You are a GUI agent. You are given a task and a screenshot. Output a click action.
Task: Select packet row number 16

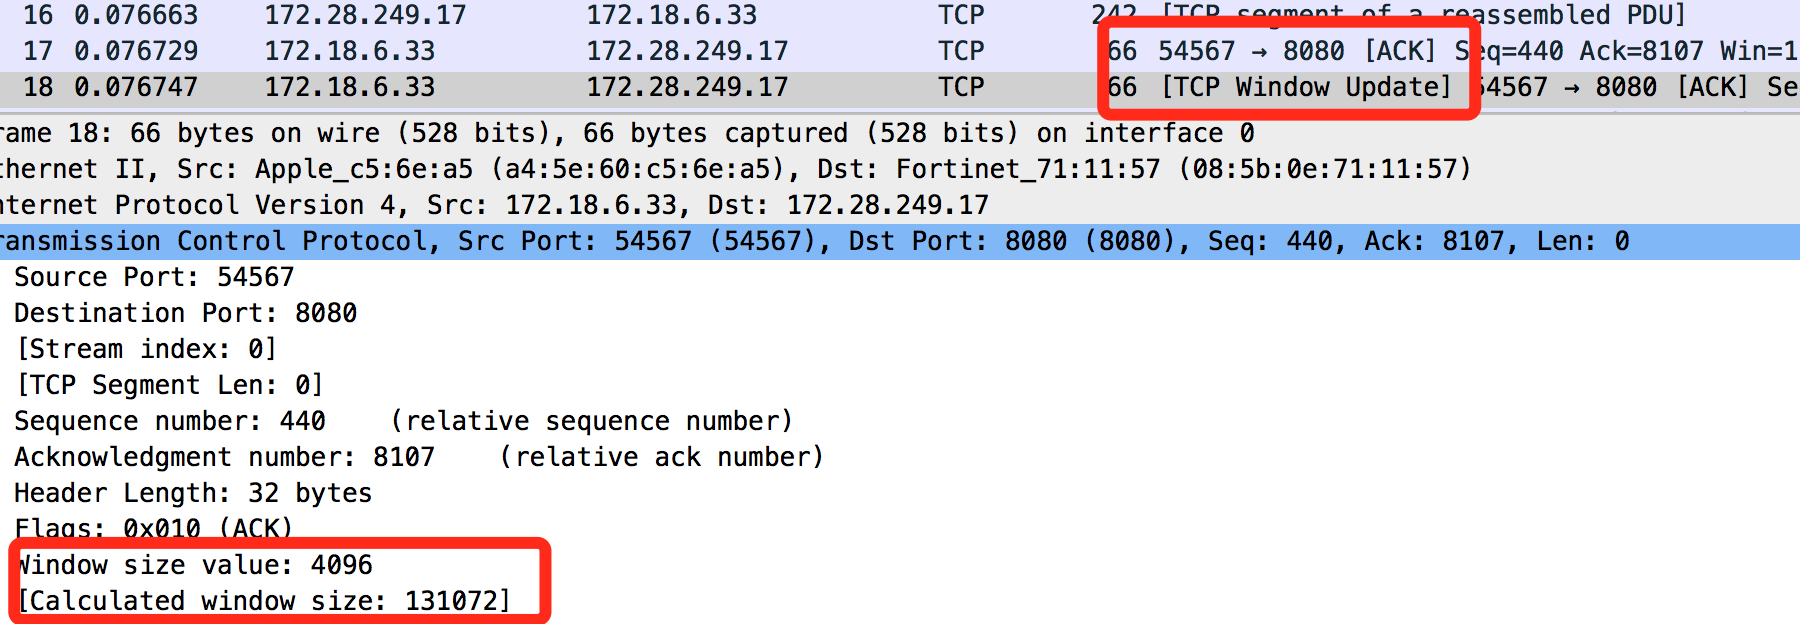tap(900, 15)
